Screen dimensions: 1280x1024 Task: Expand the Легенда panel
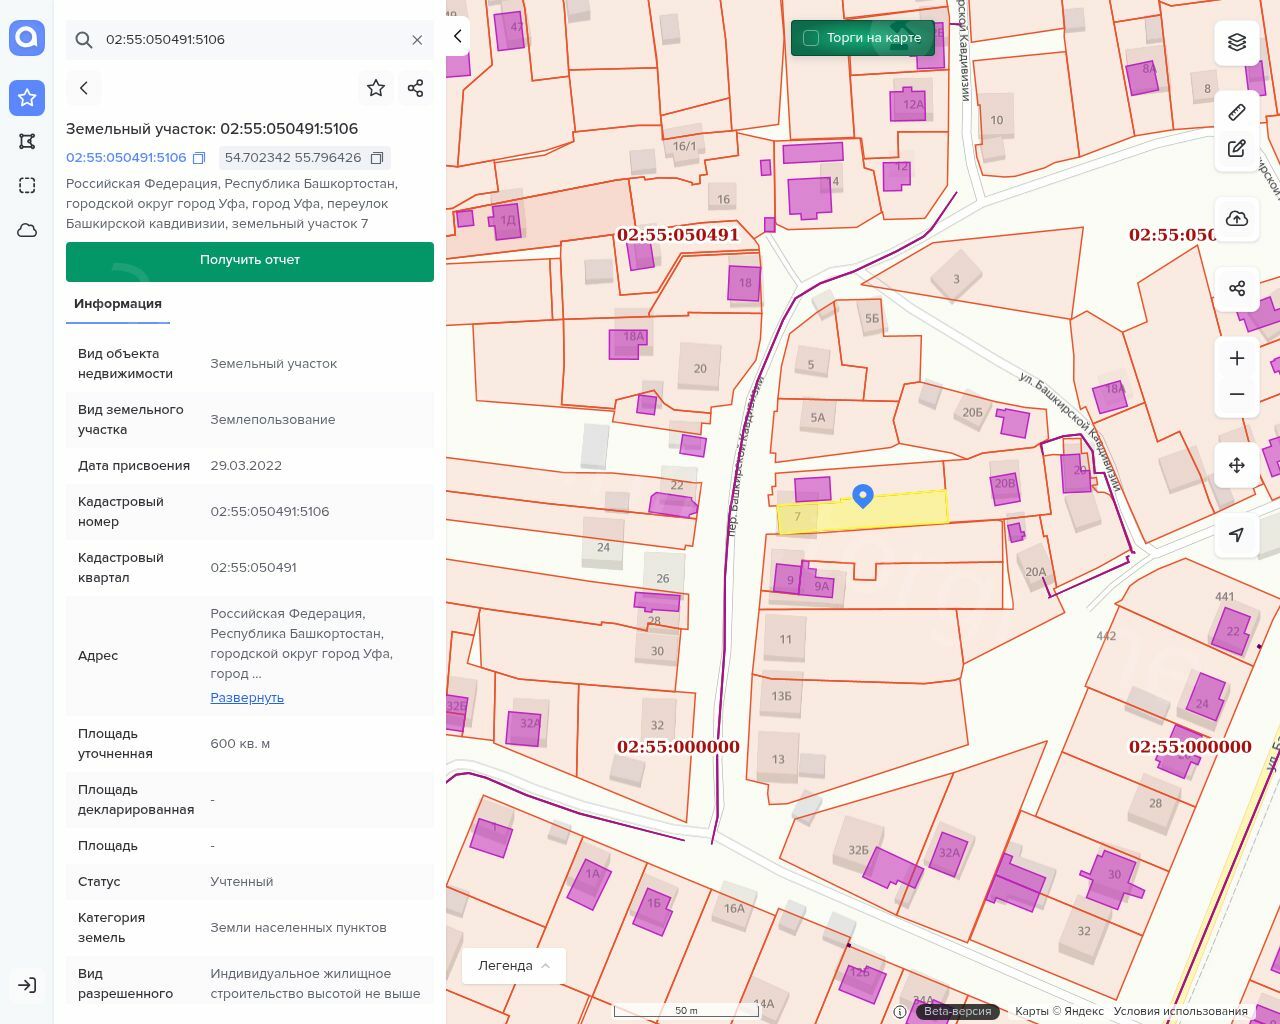click(x=514, y=966)
